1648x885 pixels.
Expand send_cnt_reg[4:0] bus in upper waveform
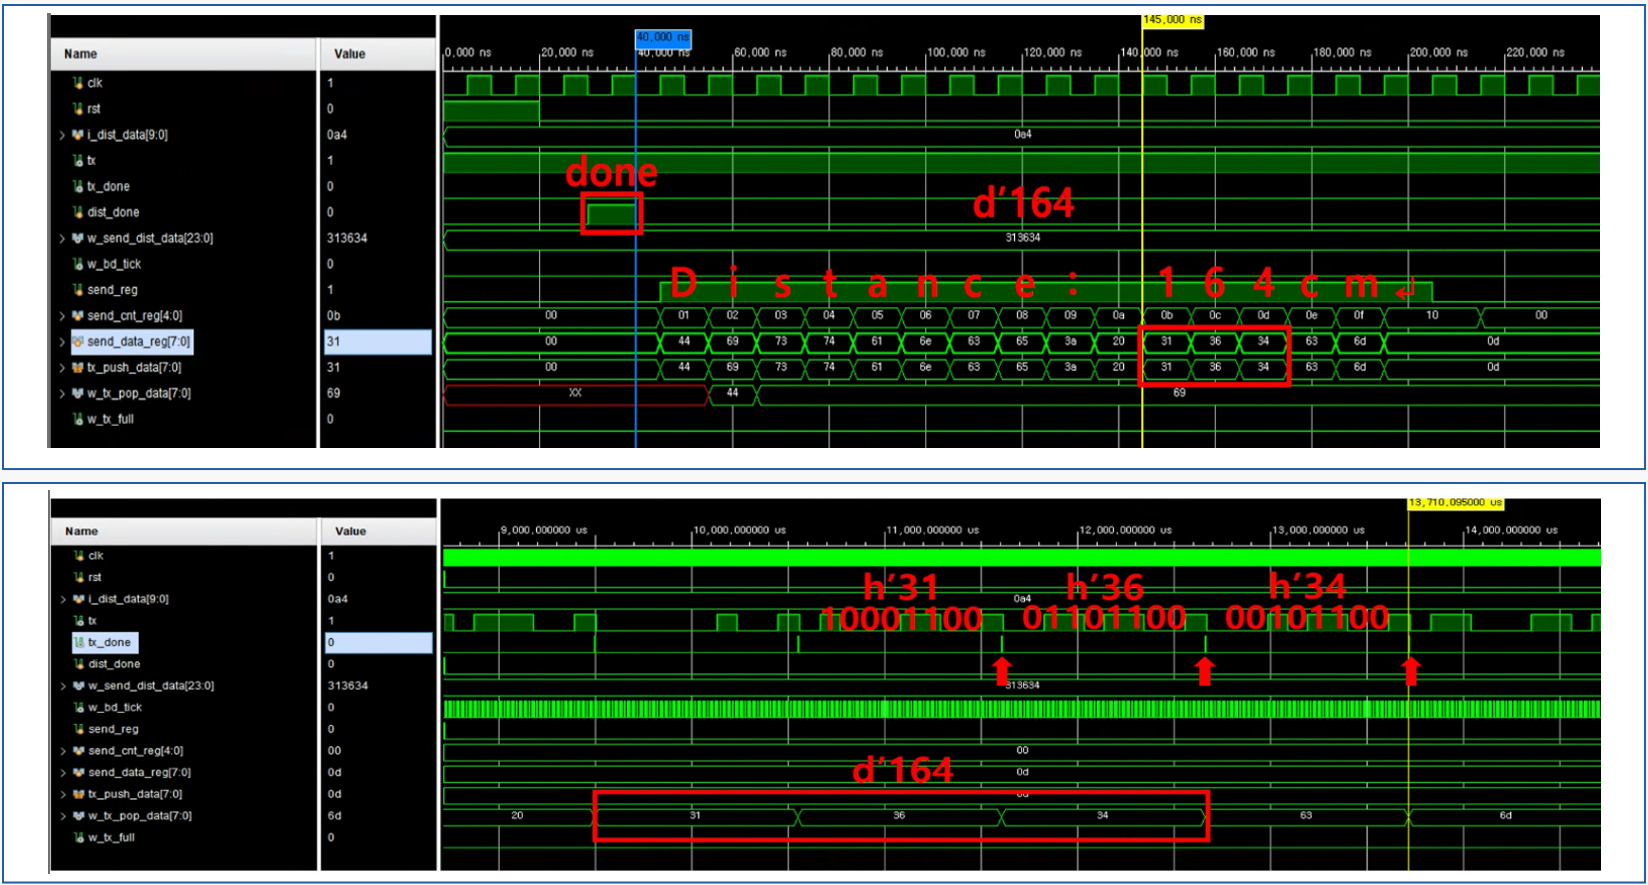(x=62, y=316)
